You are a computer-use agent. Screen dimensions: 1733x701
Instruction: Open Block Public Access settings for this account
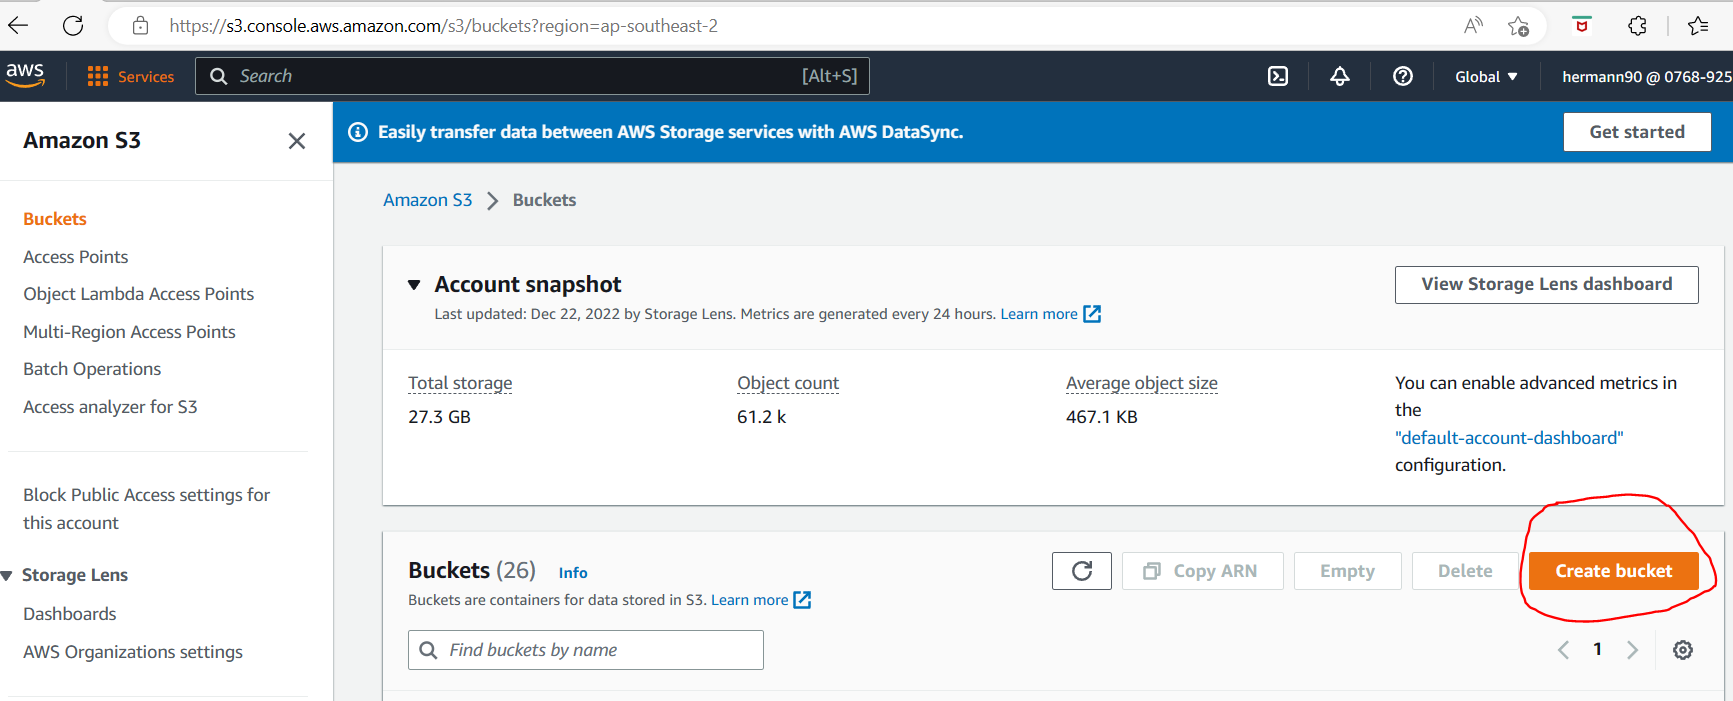[x=147, y=509]
